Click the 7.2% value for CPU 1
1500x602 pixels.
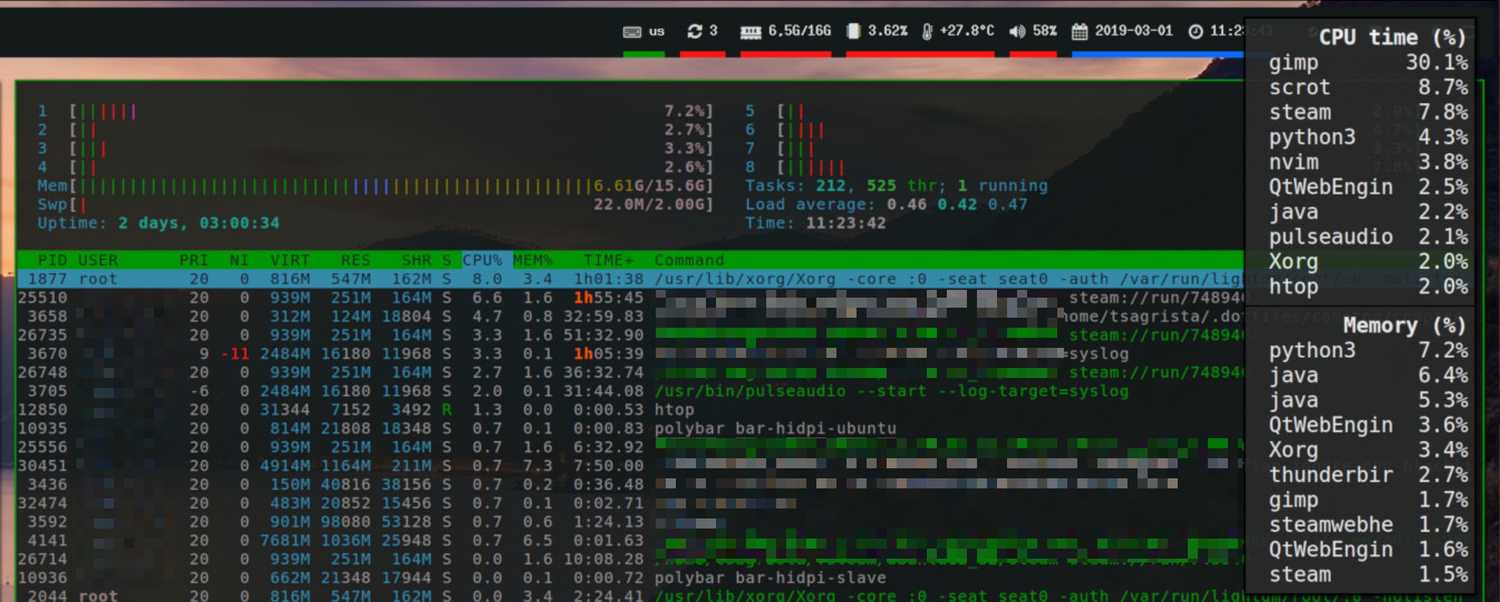coord(686,111)
